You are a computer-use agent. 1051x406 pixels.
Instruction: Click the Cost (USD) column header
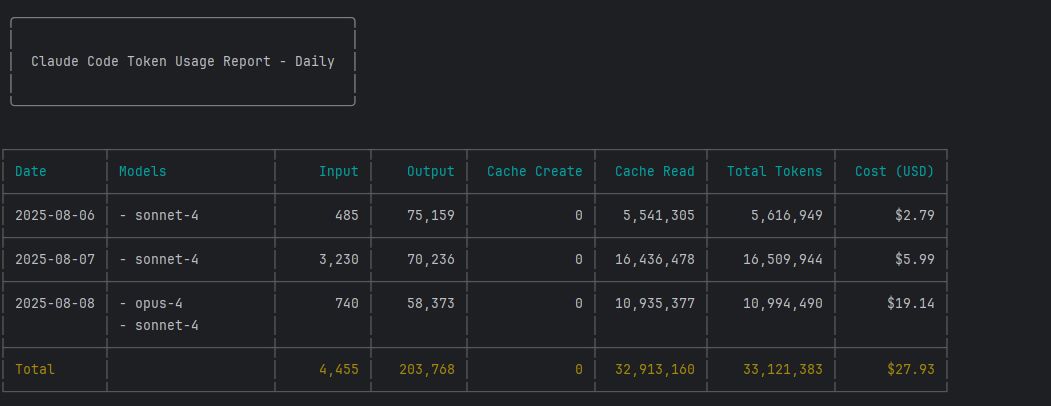894,171
